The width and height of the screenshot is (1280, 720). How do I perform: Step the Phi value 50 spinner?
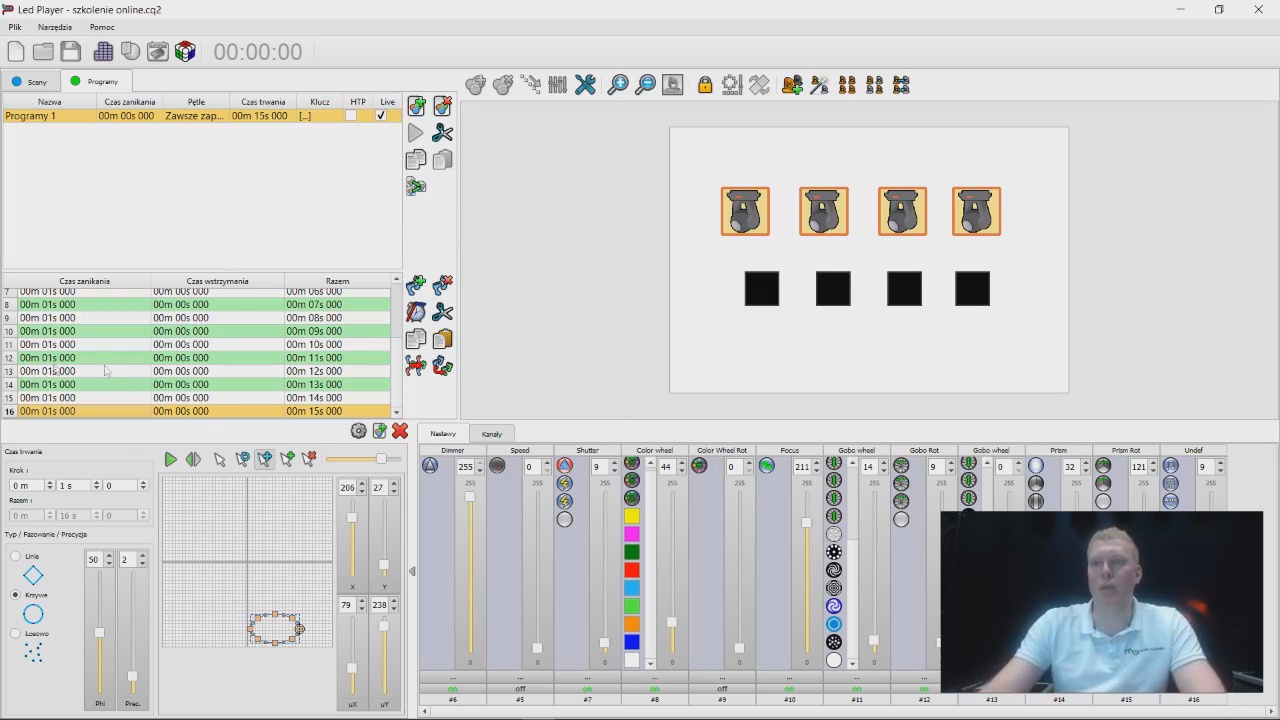(108, 560)
